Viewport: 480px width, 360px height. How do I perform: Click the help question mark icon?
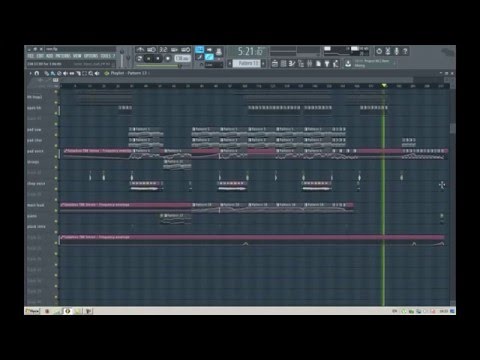coord(405,51)
